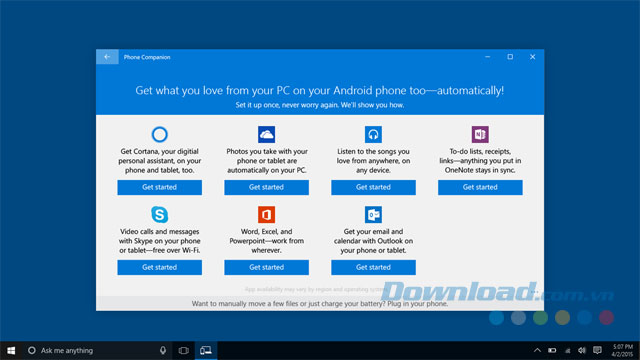
Task: Get started with Cortana
Action: 160,187
